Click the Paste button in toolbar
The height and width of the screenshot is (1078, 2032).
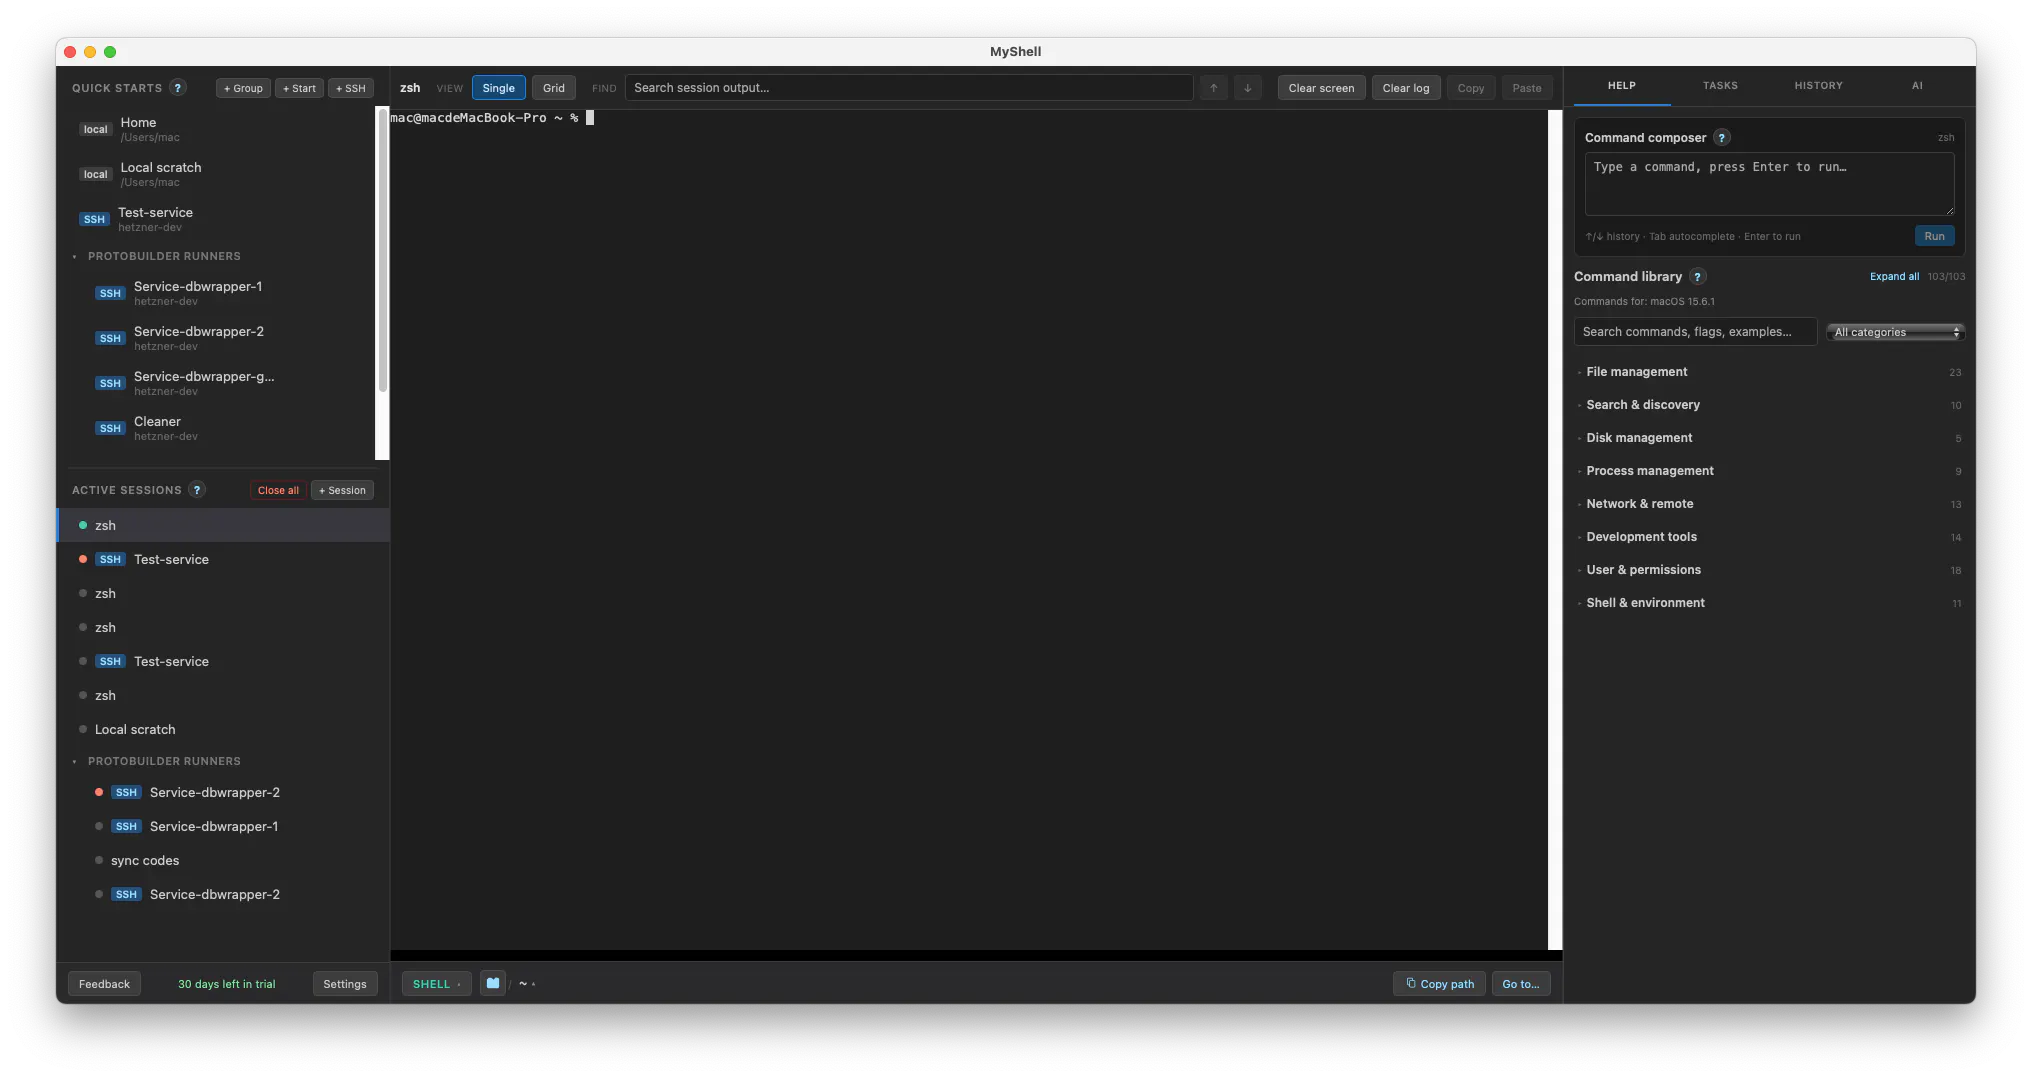(x=1526, y=88)
